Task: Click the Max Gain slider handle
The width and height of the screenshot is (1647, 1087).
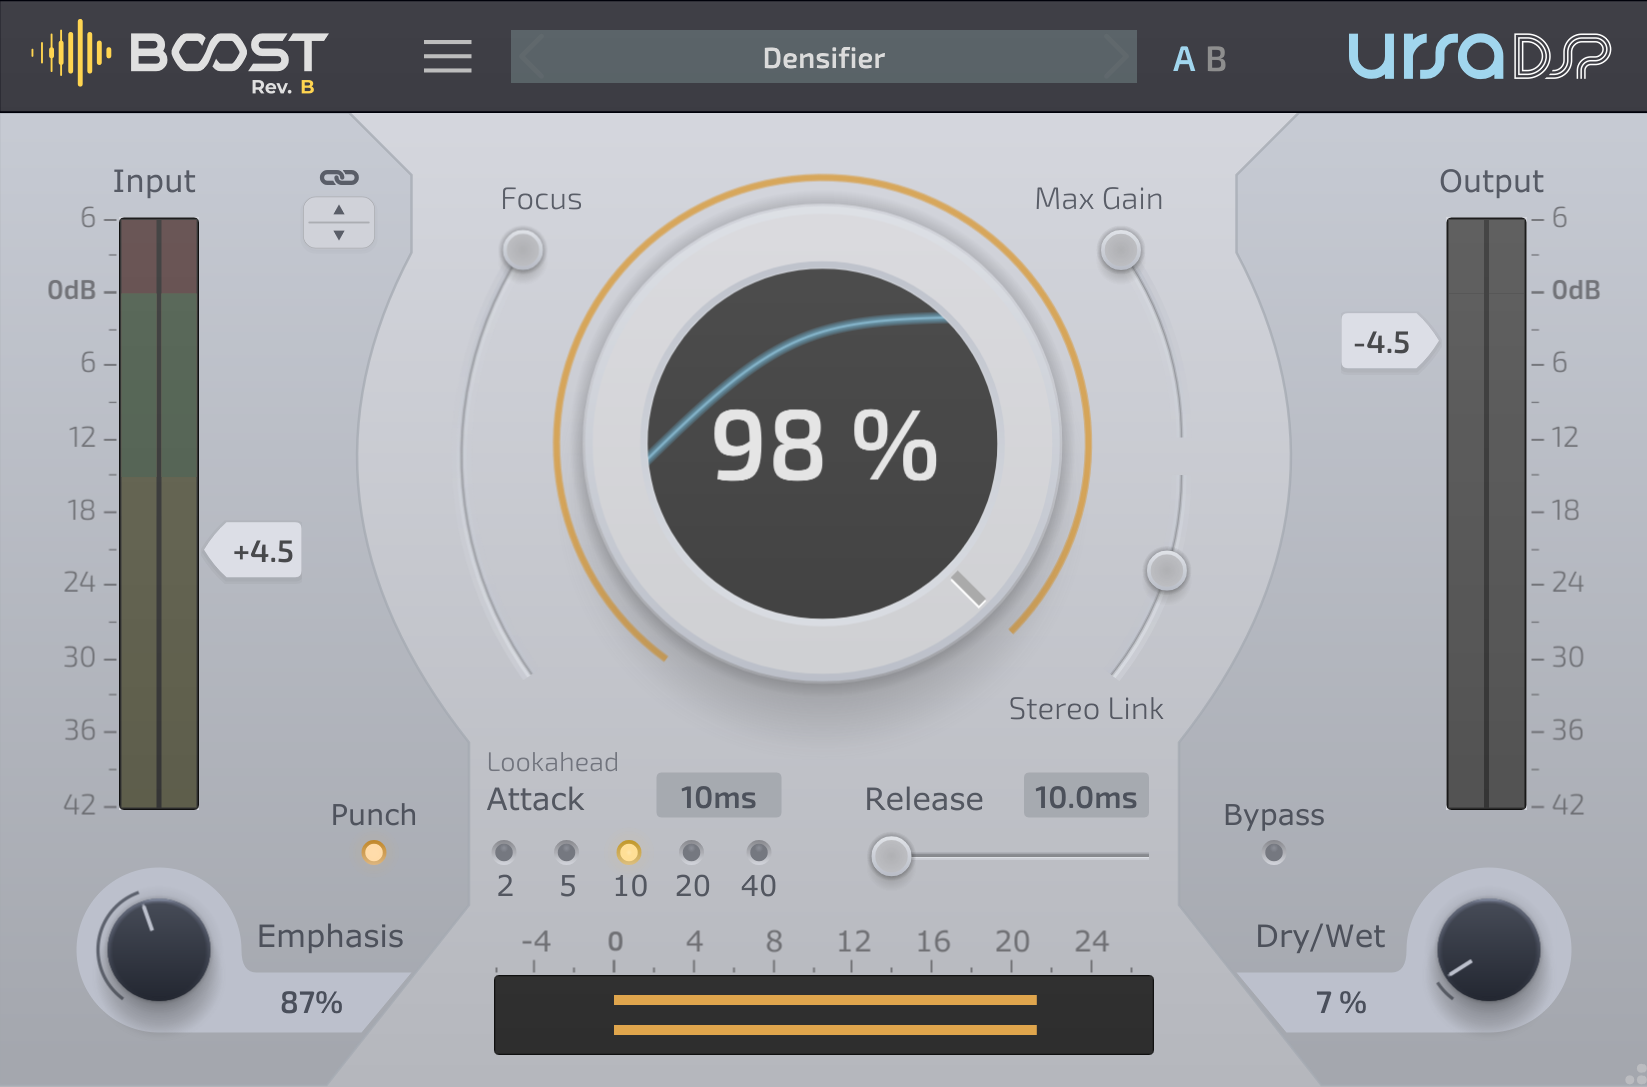Action: pos(1120,250)
